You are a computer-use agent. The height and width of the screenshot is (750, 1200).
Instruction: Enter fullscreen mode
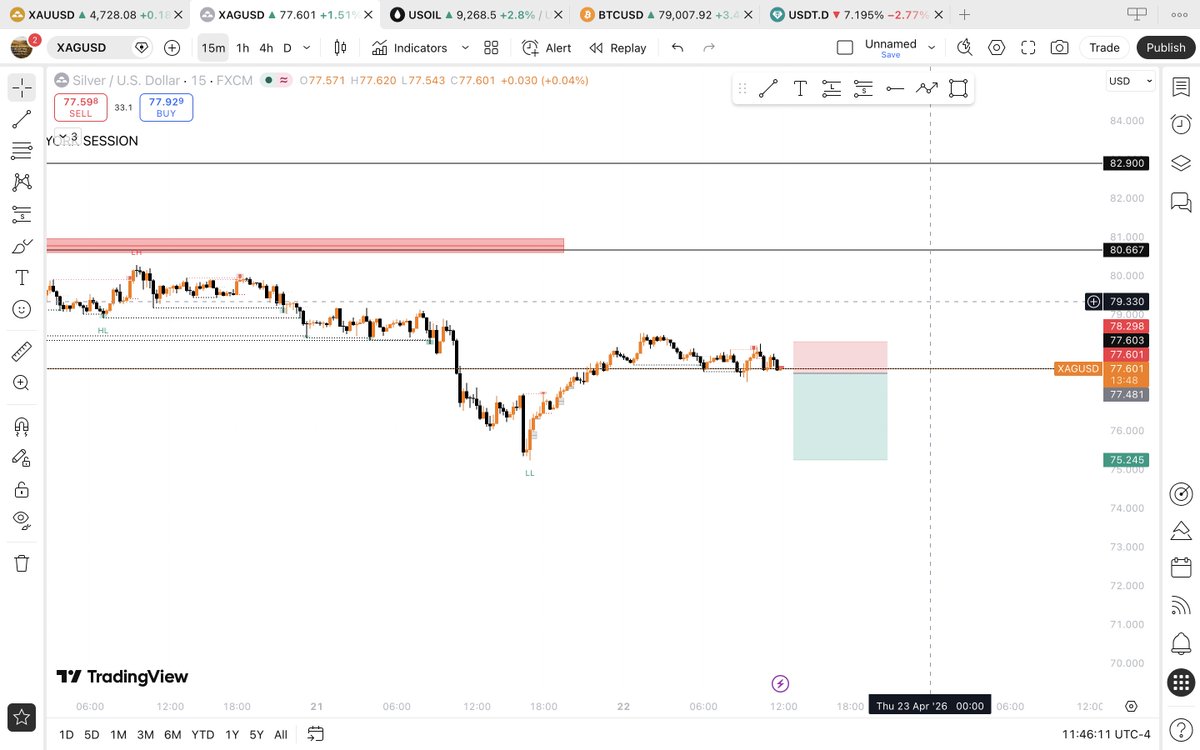point(1028,48)
